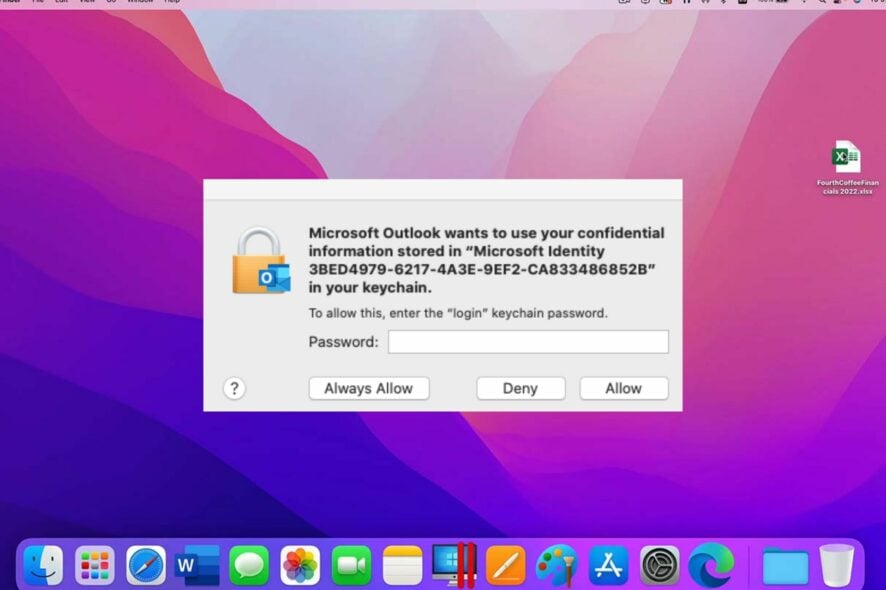Open Launchpad in the dock
The width and height of the screenshot is (886, 590).
[x=94, y=565]
